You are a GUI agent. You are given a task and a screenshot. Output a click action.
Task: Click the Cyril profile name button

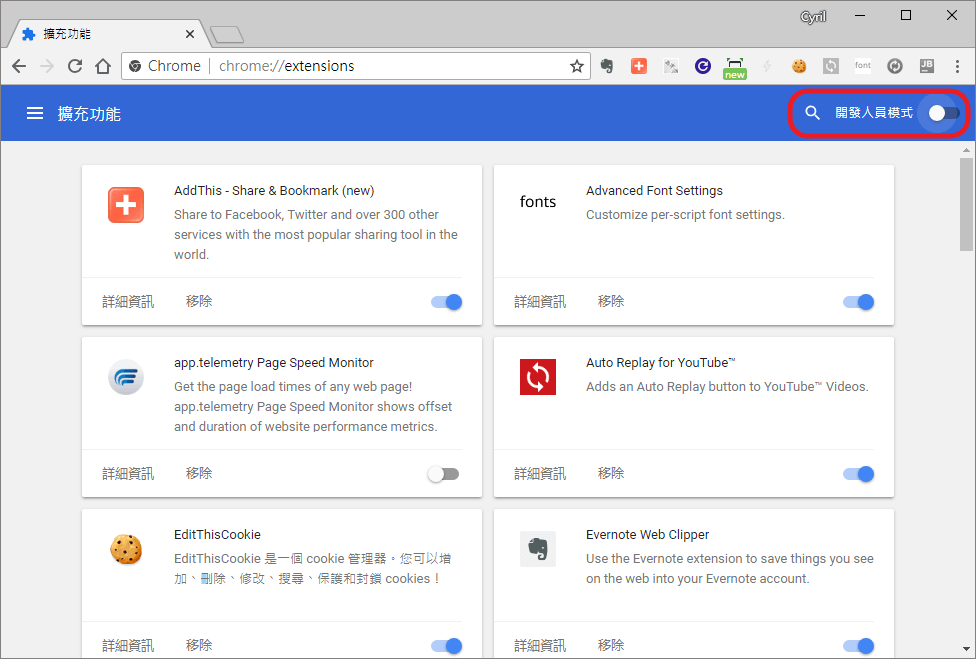[813, 17]
